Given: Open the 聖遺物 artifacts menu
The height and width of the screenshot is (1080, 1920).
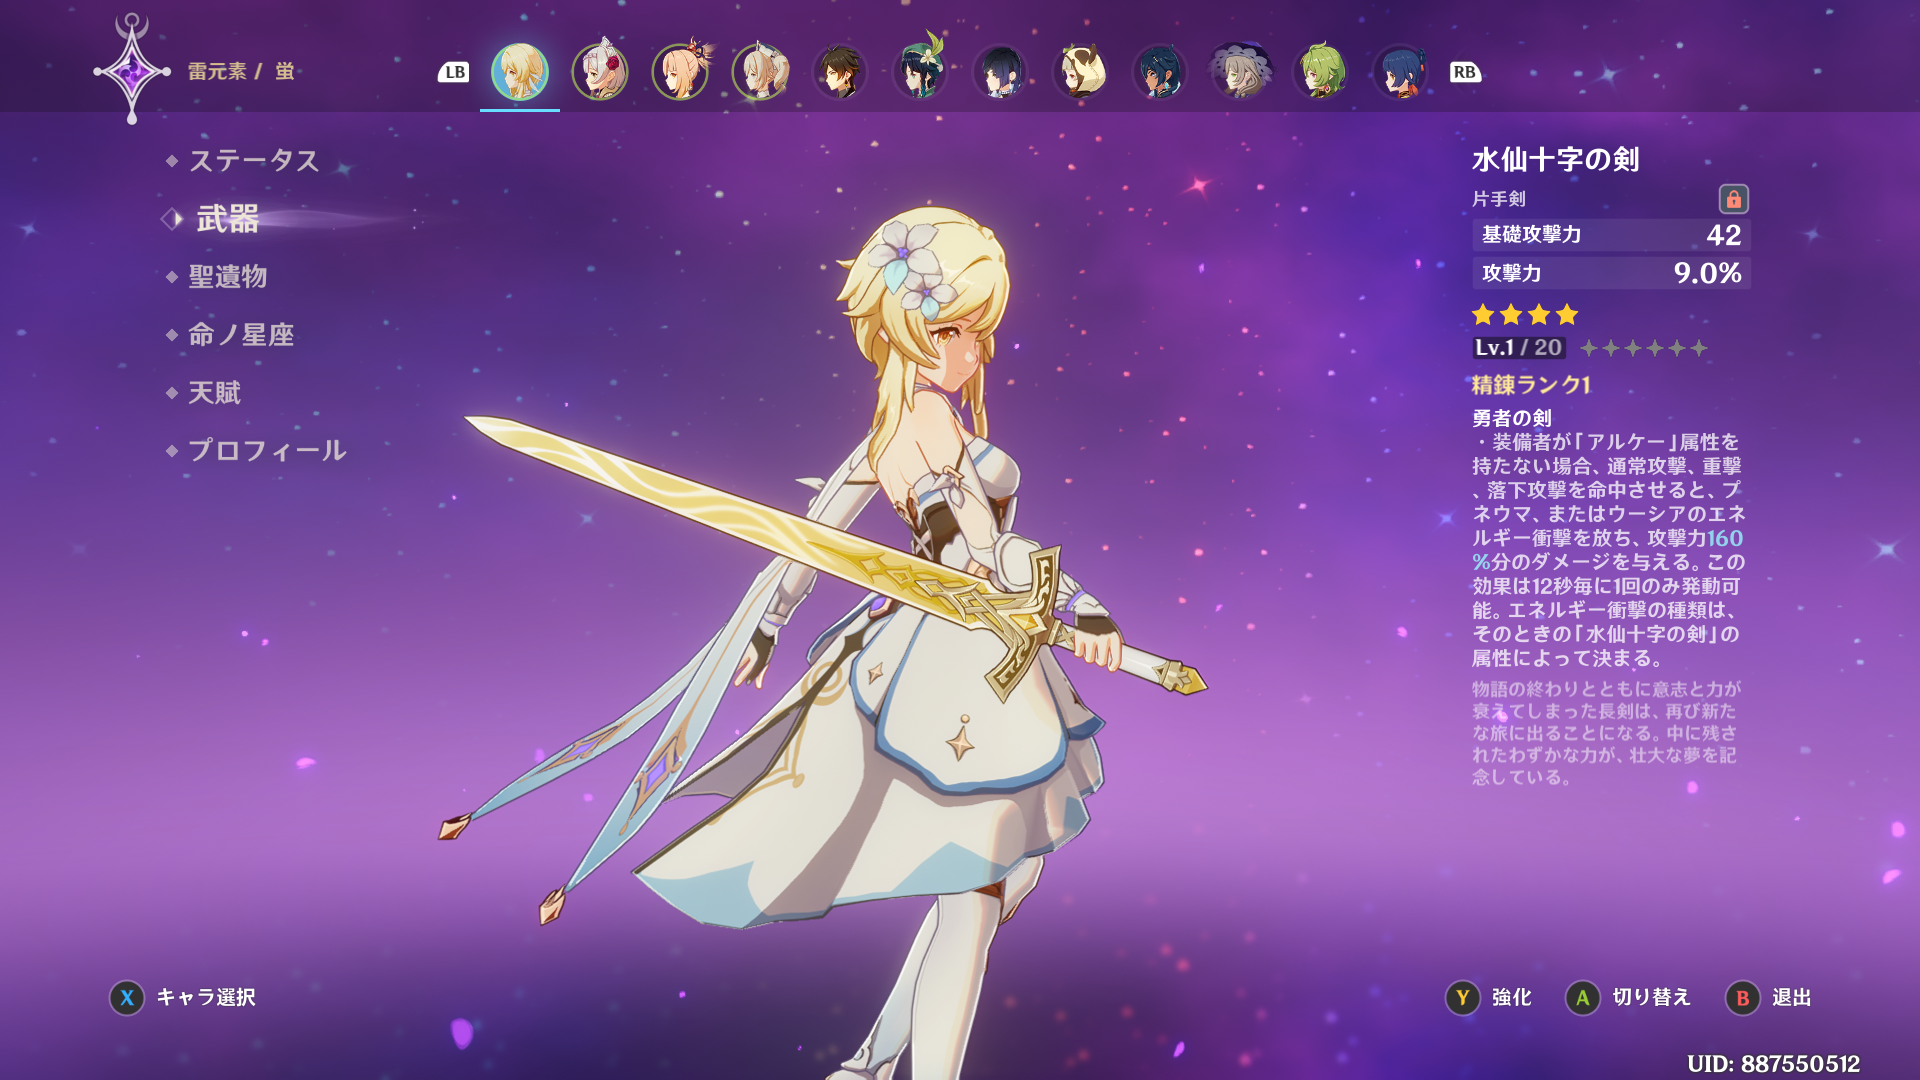Looking at the screenshot, I should [228, 277].
